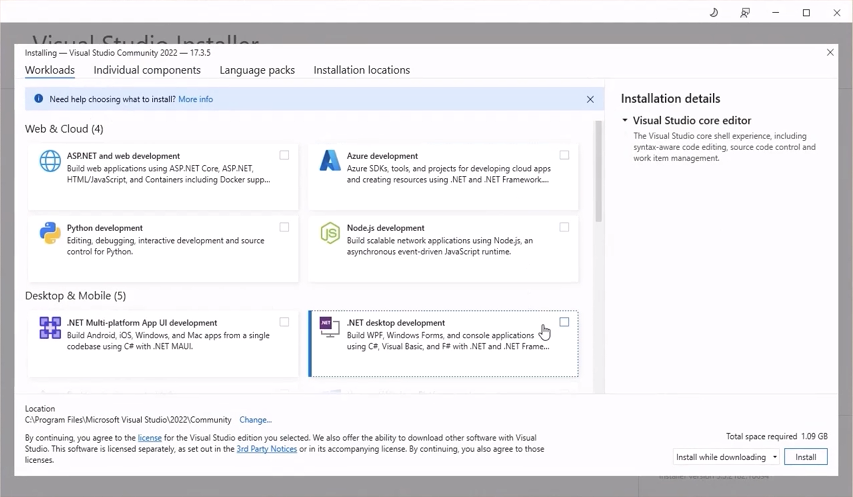The image size is (853, 497).
Task: Open the More info link
Action: [195, 99]
